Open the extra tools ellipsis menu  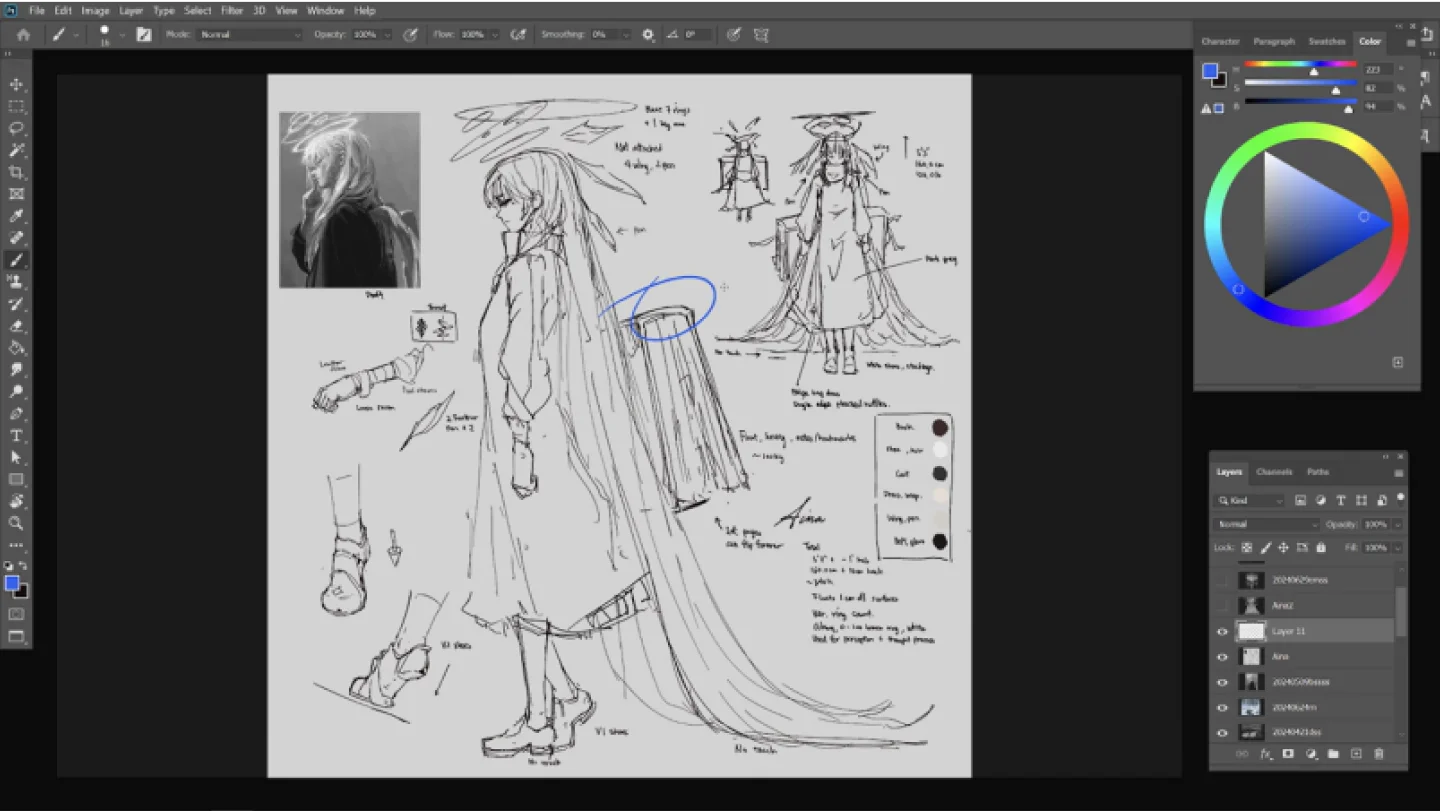16,545
